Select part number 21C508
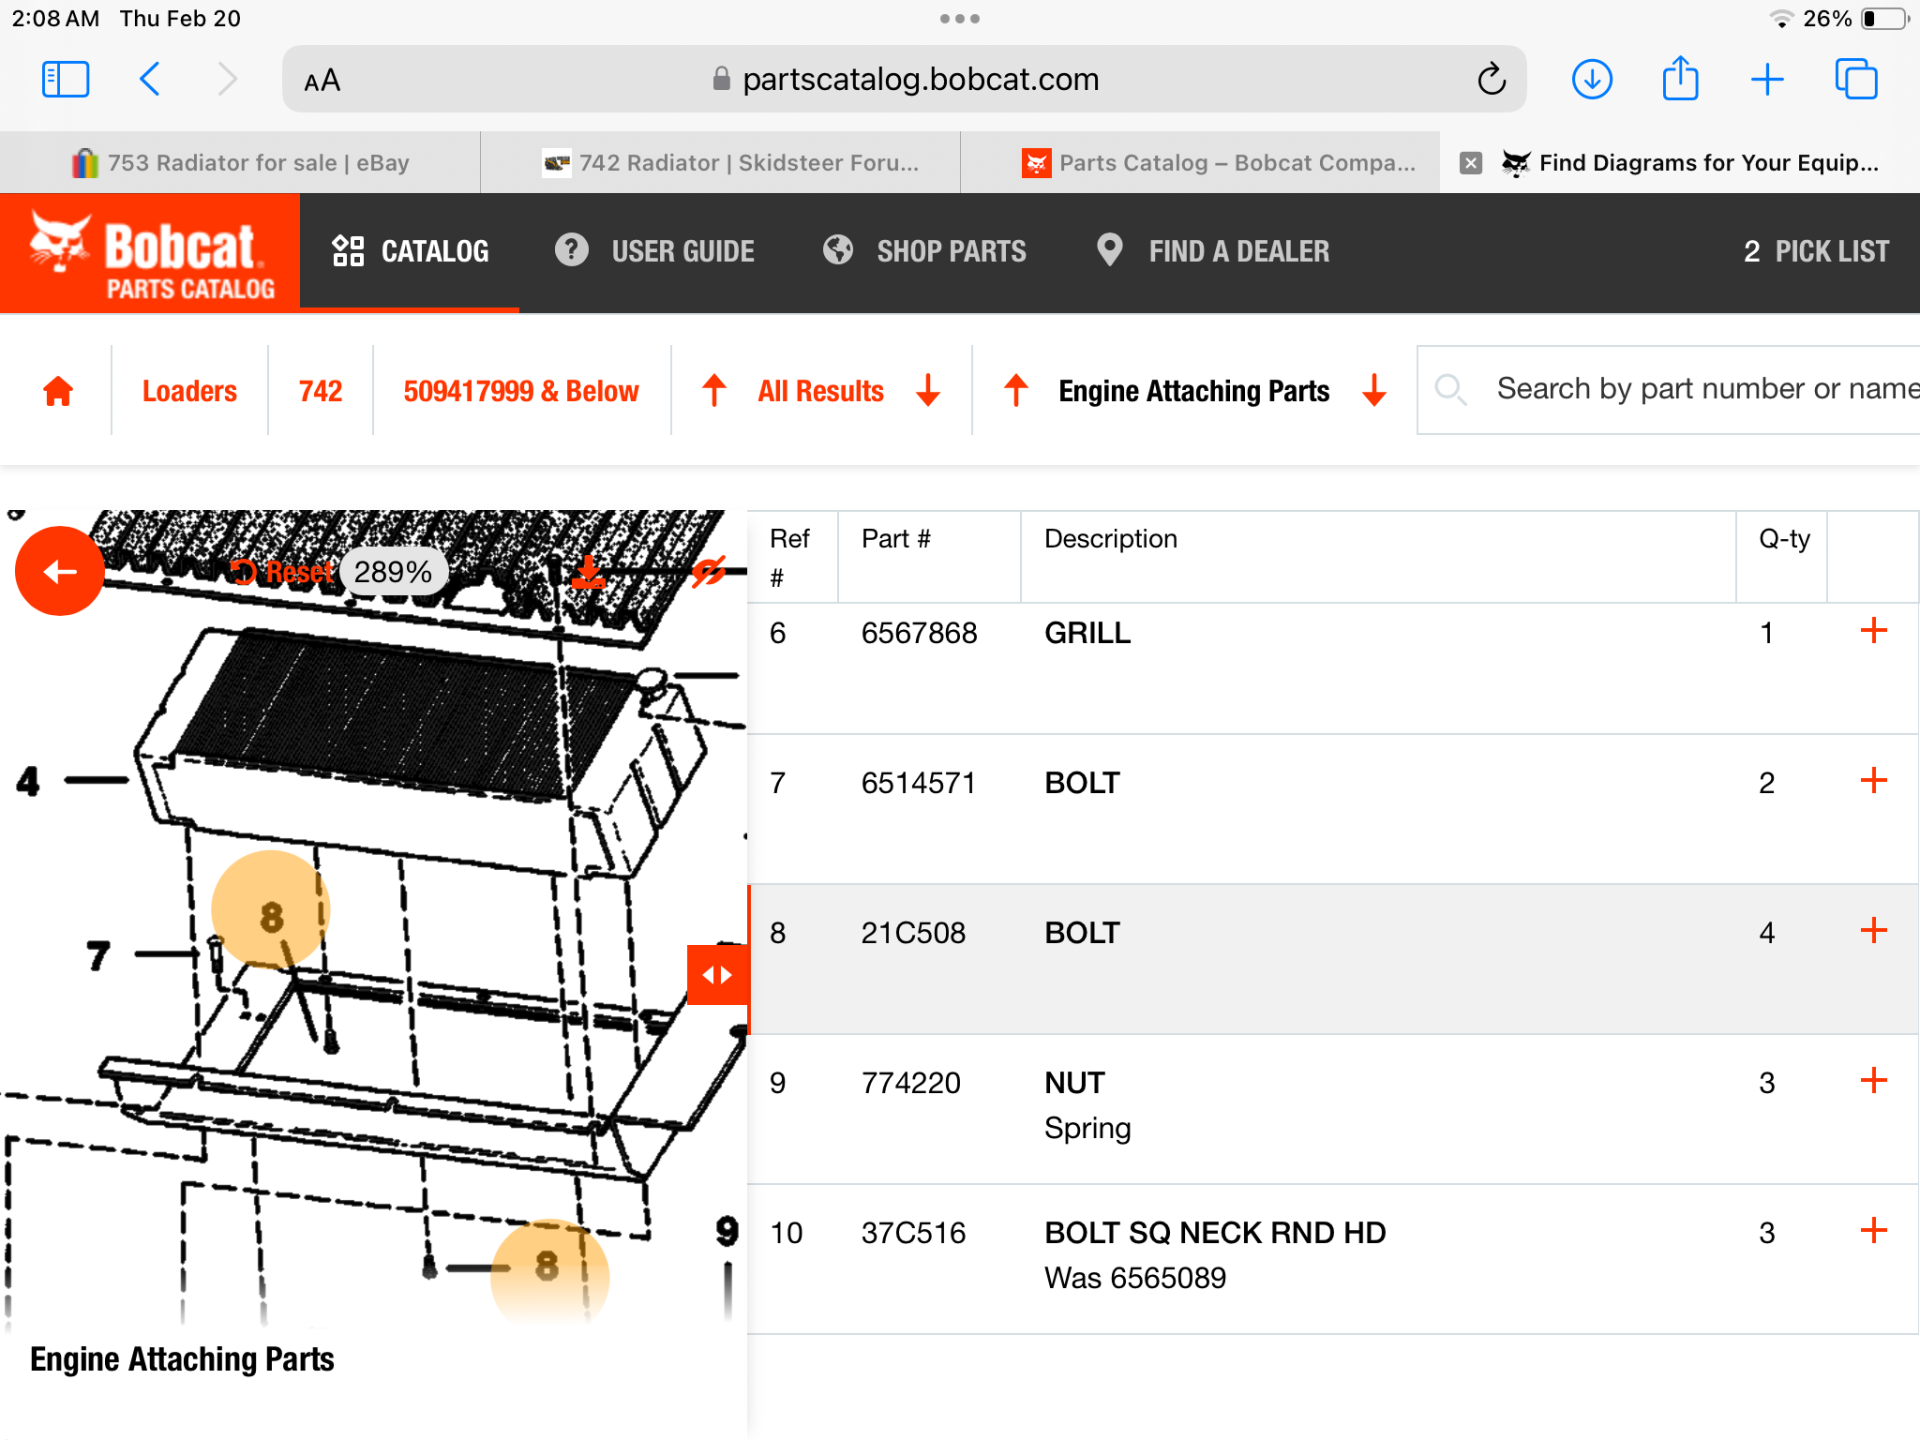The height and width of the screenshot is (1440, 1920). click(913, 933)
